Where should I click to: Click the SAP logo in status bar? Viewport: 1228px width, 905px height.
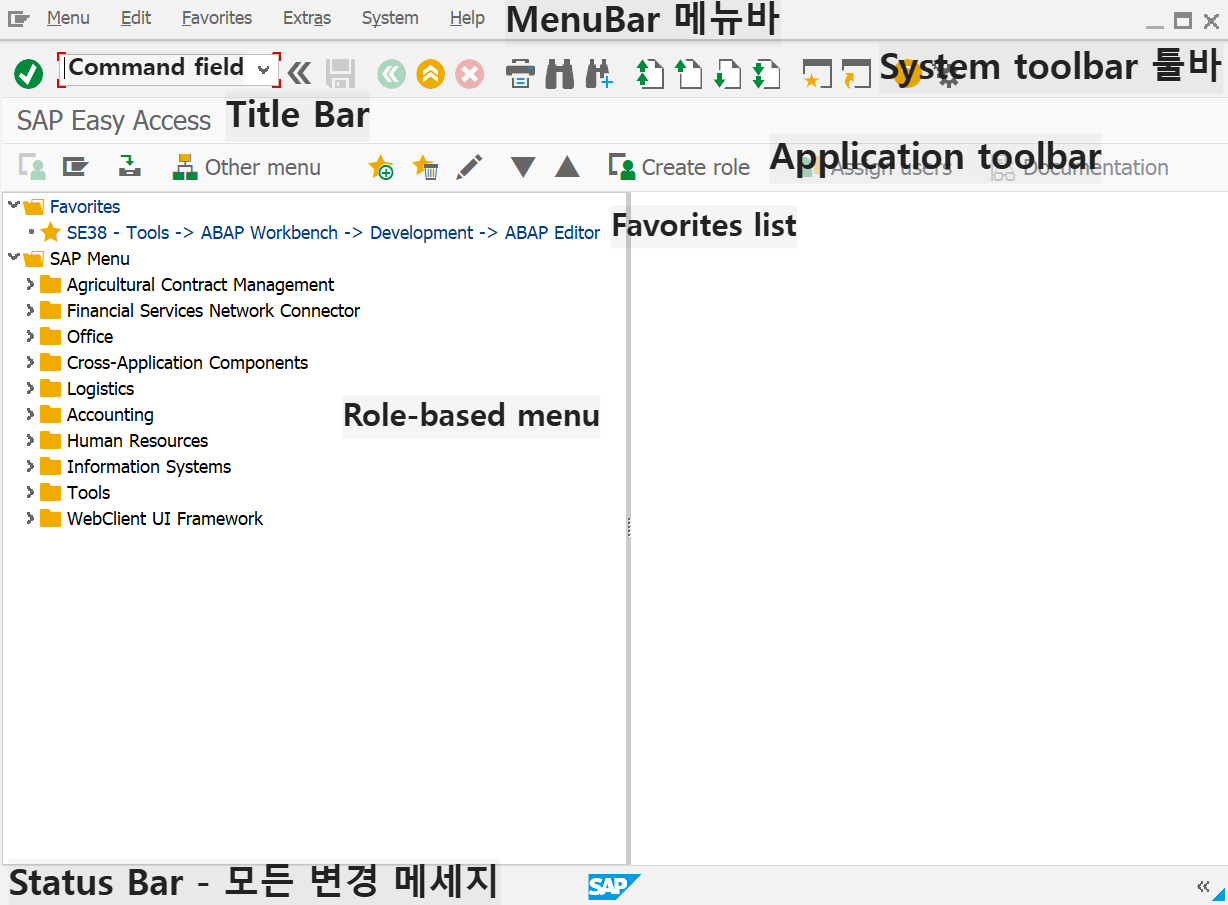tap(613, 886)
